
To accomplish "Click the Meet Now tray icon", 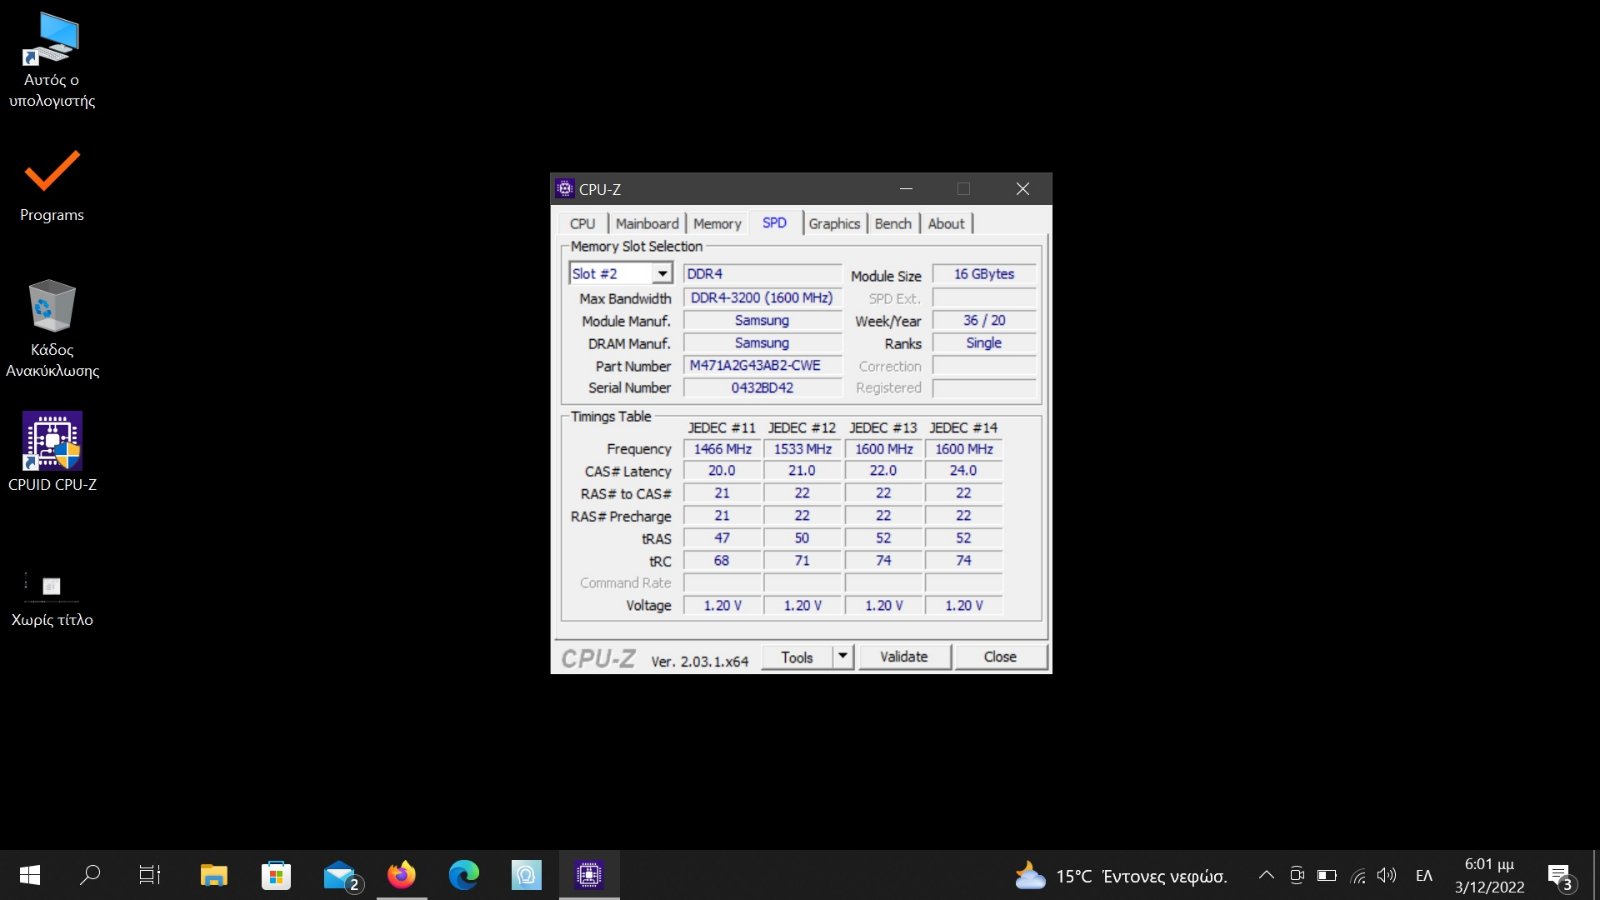I will pyautogui.click(x=1297, y=875).
